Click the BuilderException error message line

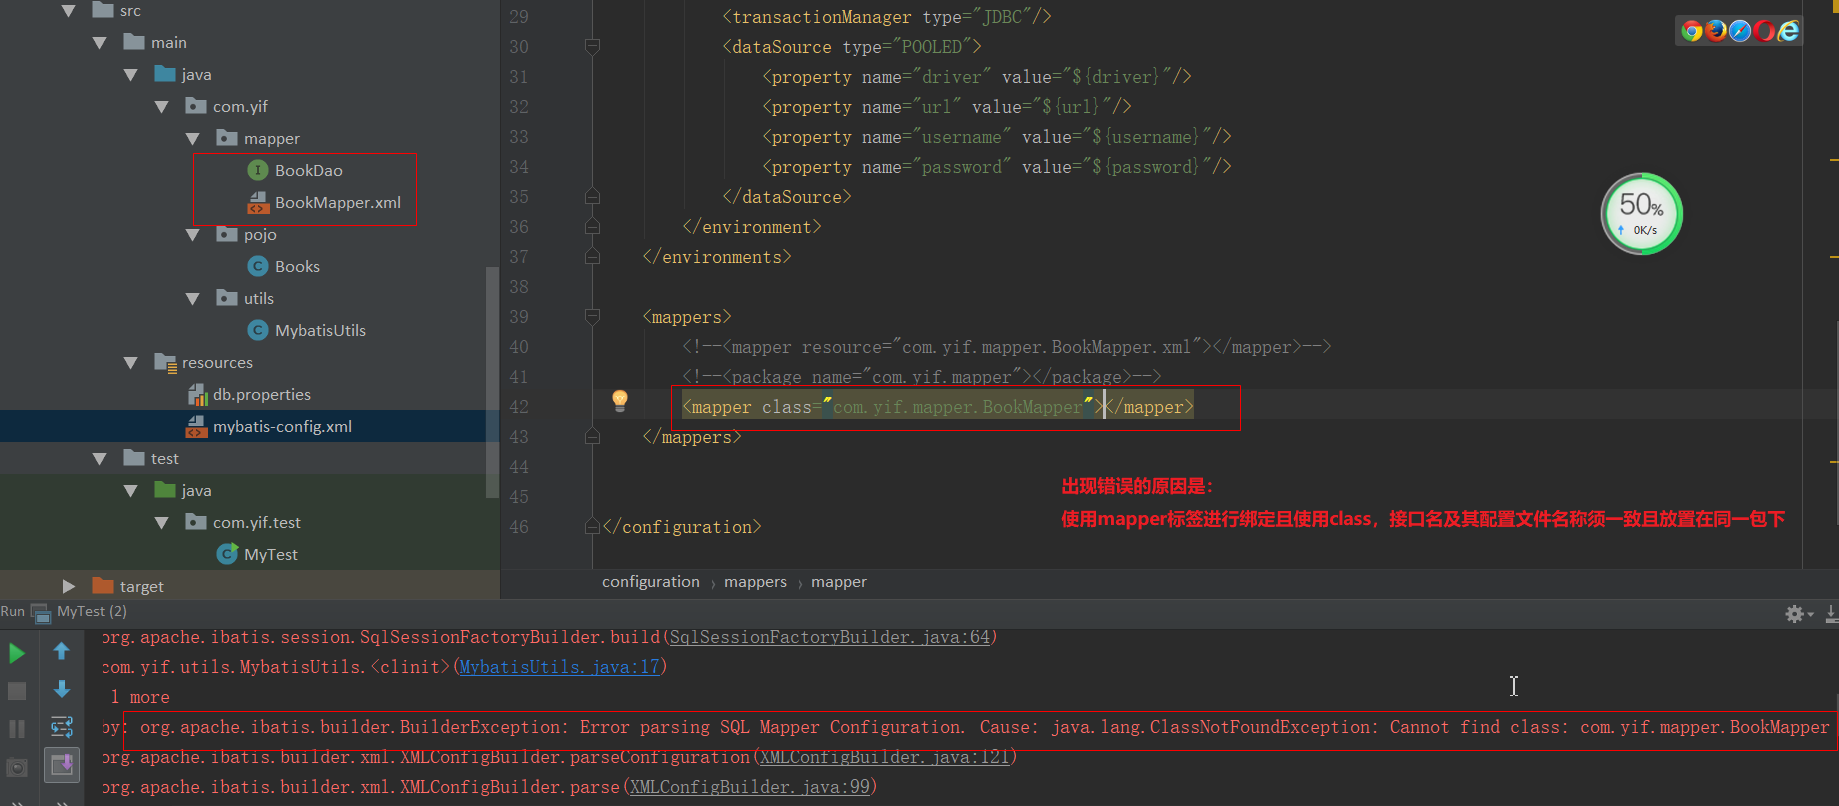click(x=984, y=727)
